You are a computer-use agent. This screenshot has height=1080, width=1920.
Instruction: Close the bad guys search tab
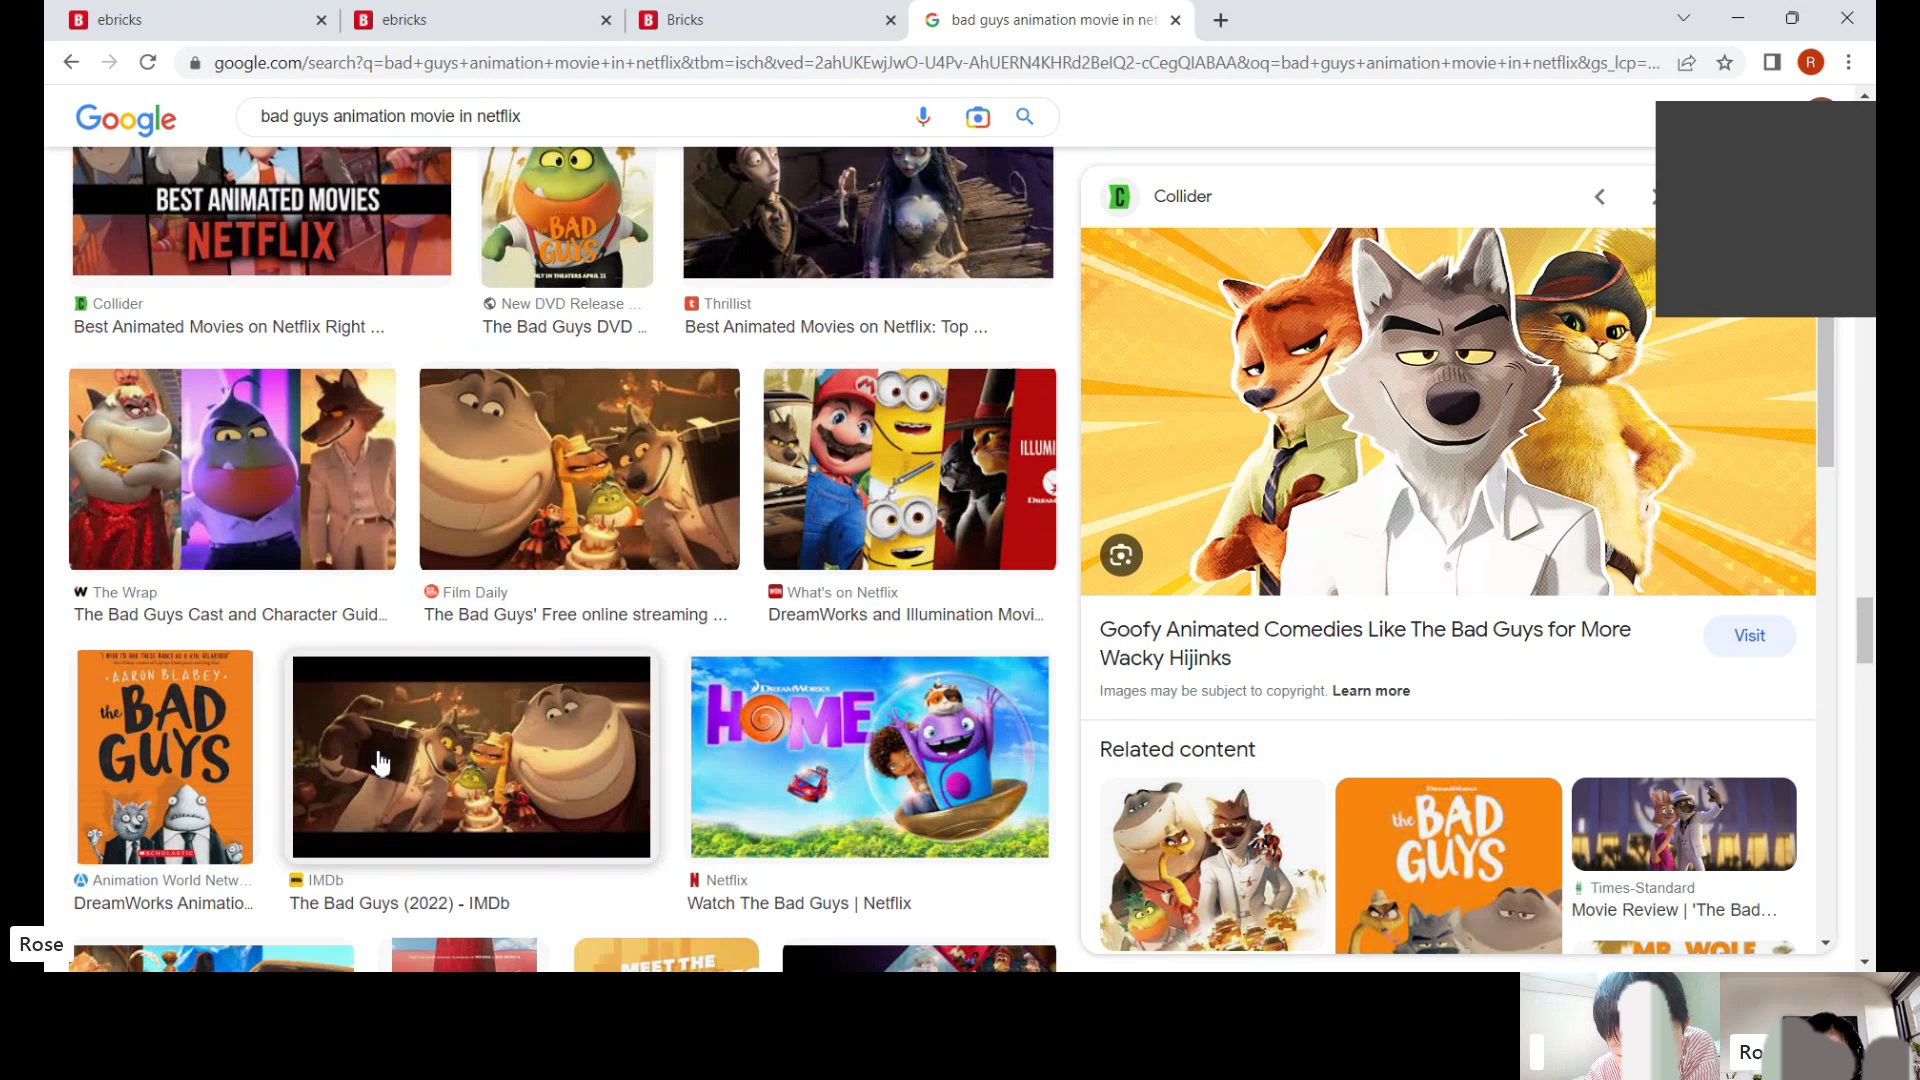pos(1175,20)
